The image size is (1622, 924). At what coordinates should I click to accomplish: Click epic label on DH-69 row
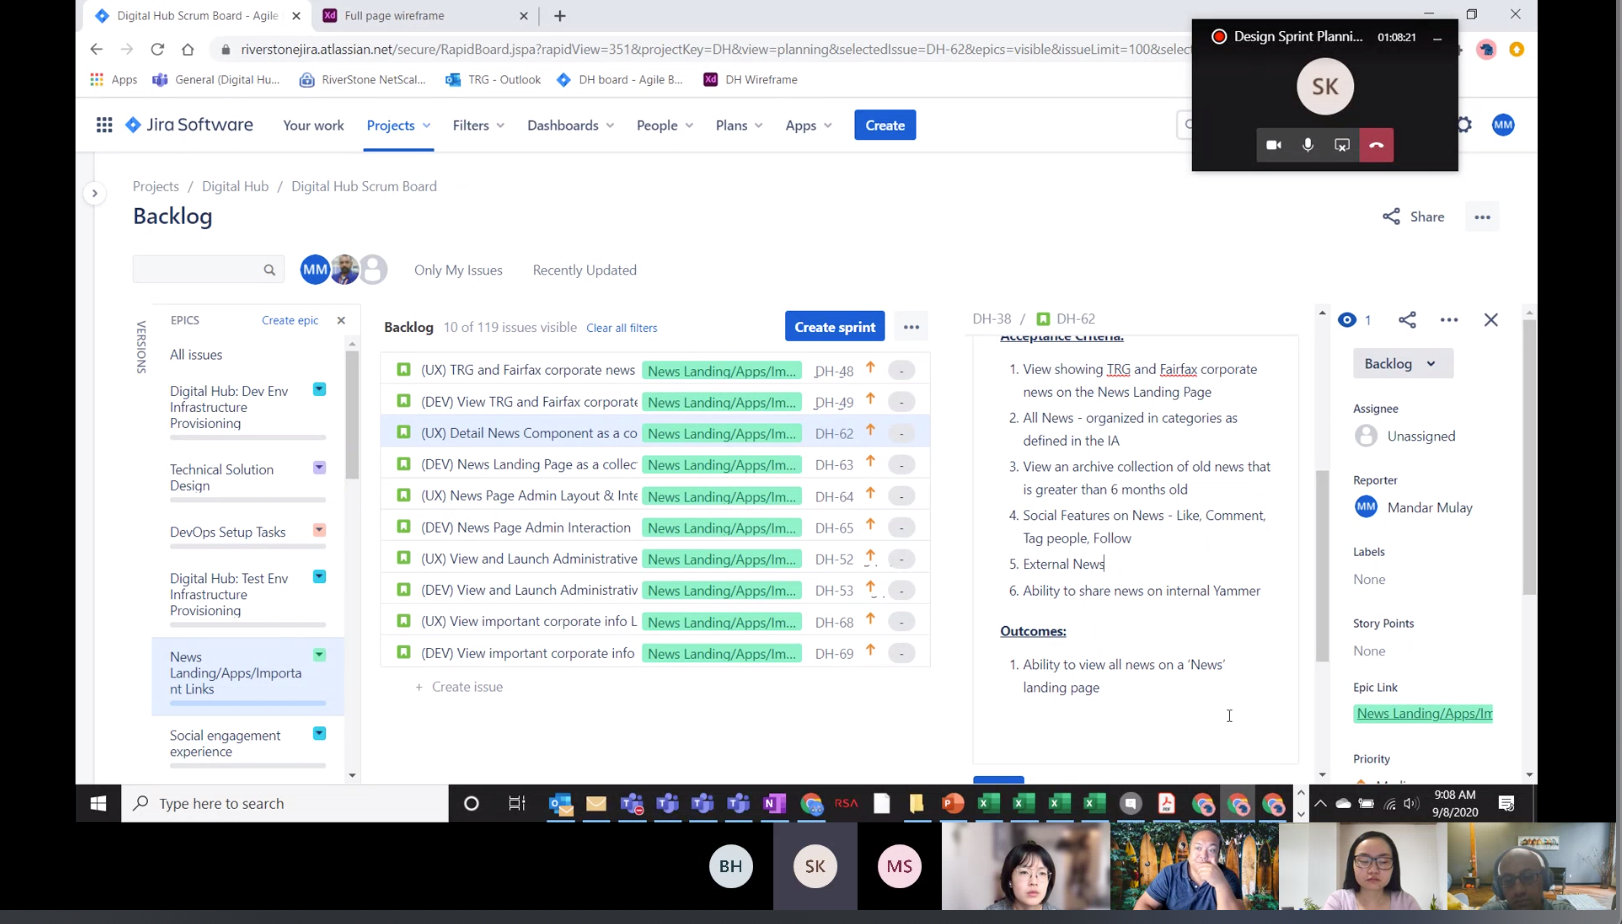[722, 654]
